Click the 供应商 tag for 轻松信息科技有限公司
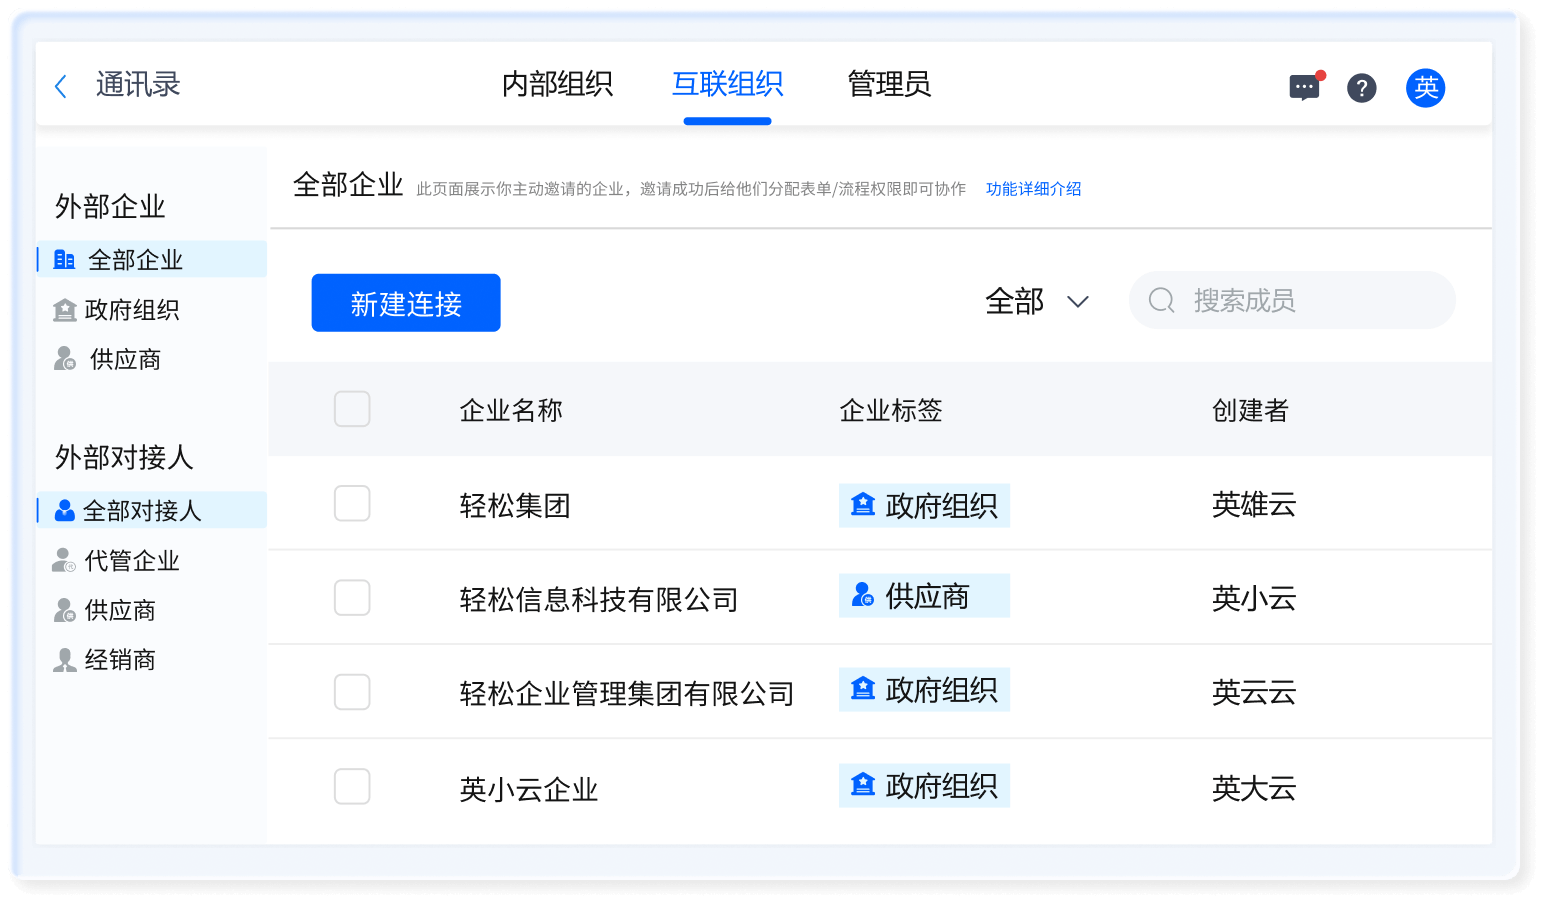The width and height of the screenshot is (1544, 904). pos(924,596)
